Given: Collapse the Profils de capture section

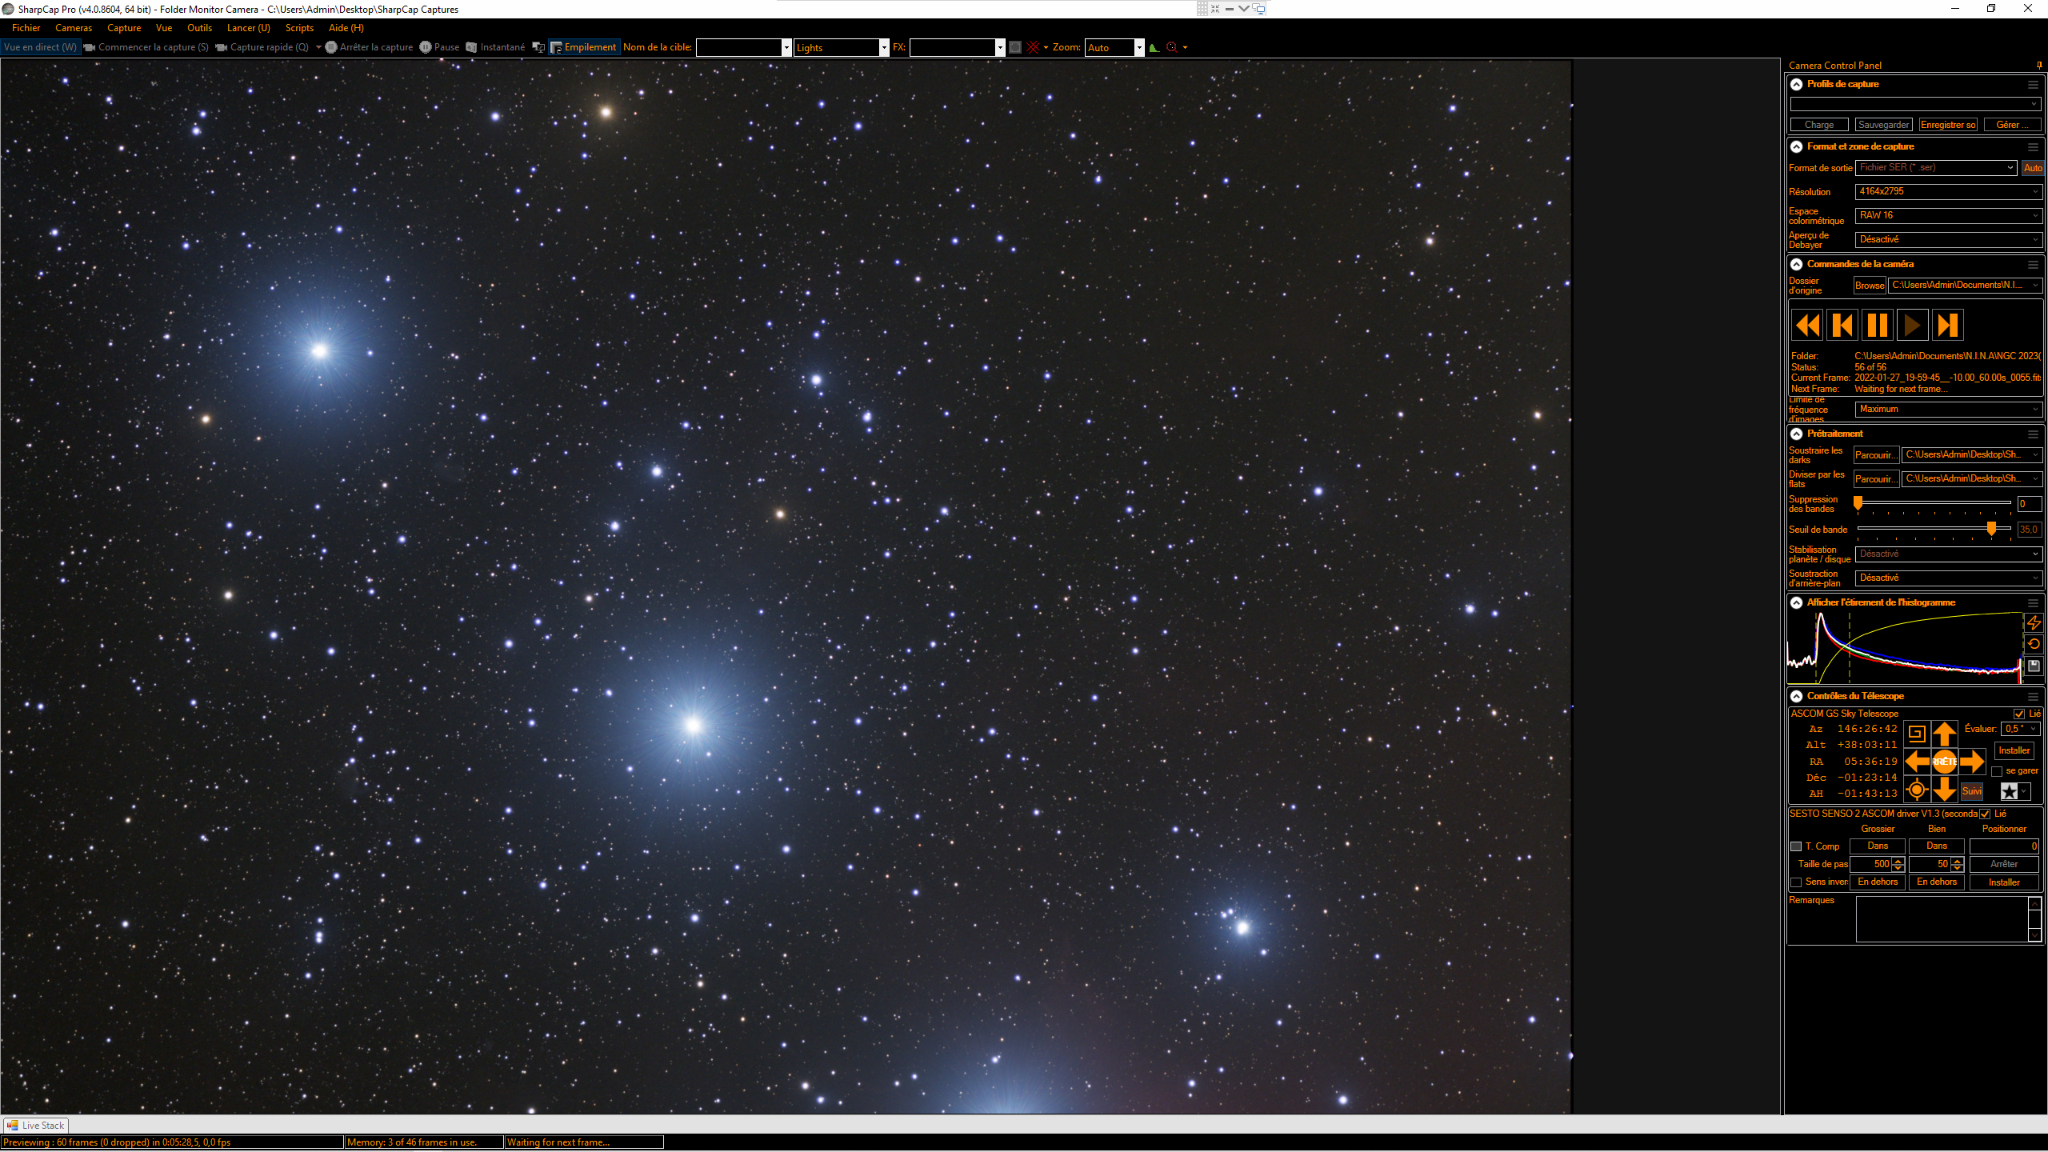Looking at the screenshot, I should 1797,85.
